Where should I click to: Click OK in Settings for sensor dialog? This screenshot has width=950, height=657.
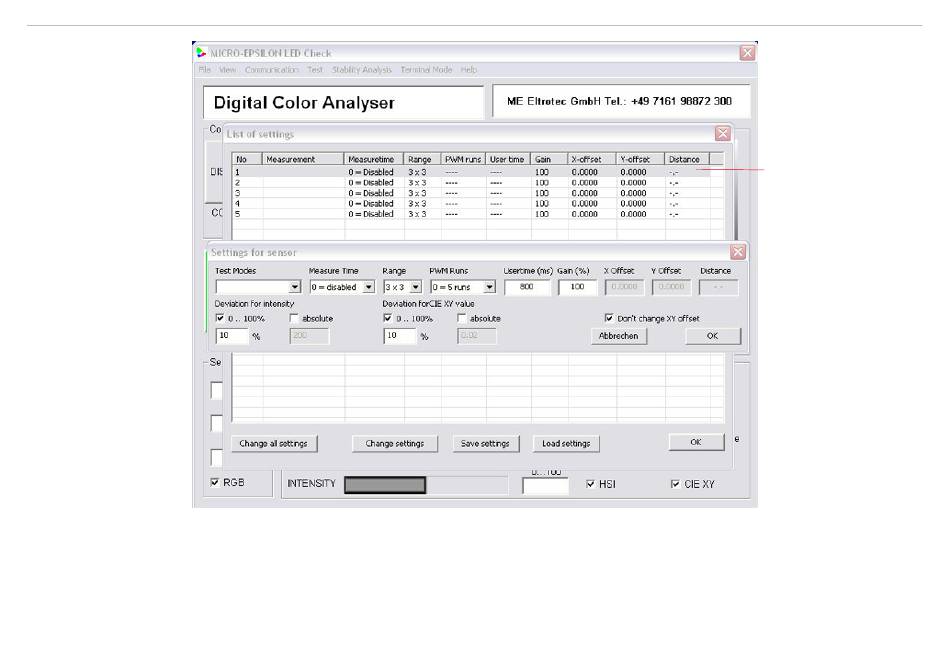point(712,336)
